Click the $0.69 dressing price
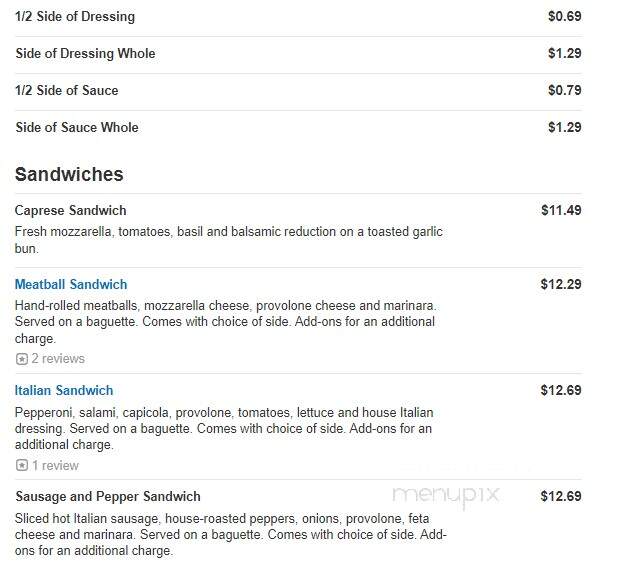 tap(565, 16)
